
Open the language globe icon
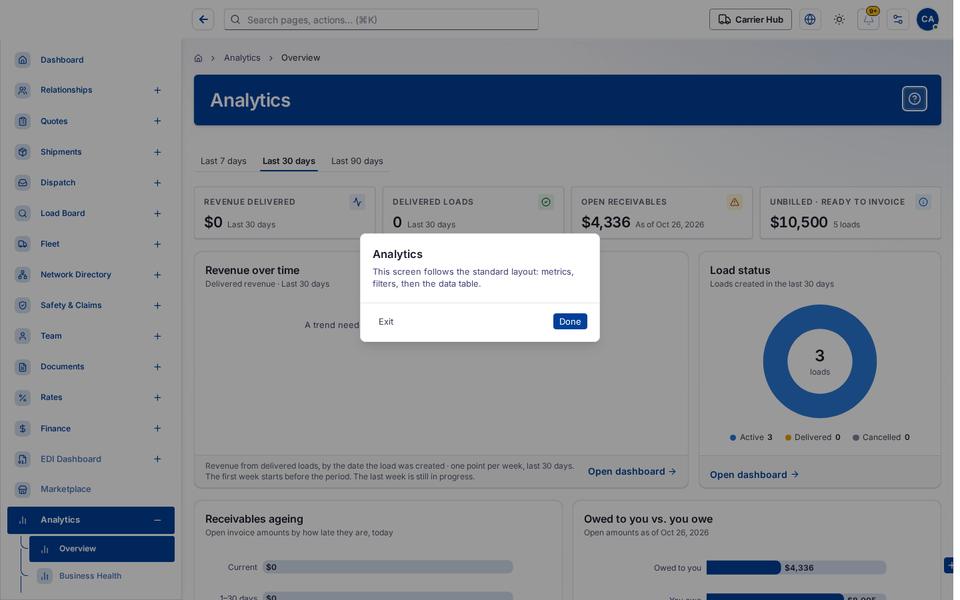click(x=809, y=20)
